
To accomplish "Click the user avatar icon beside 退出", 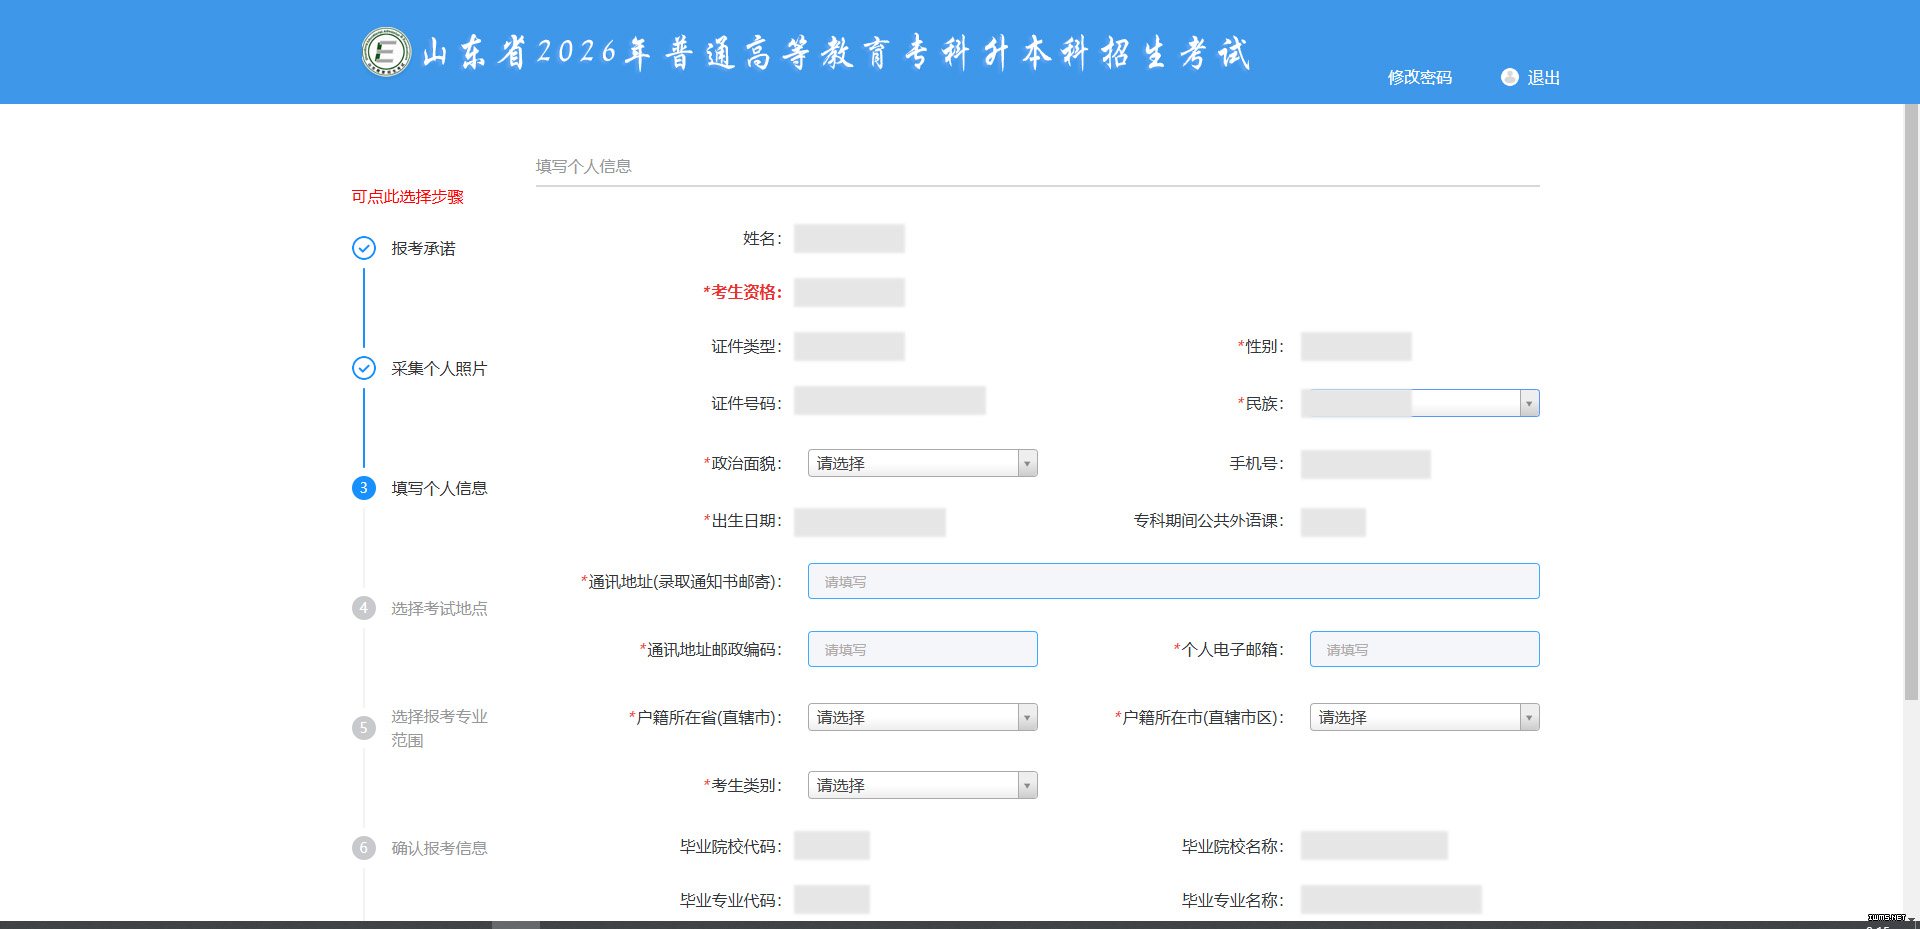I will 1509,77.
